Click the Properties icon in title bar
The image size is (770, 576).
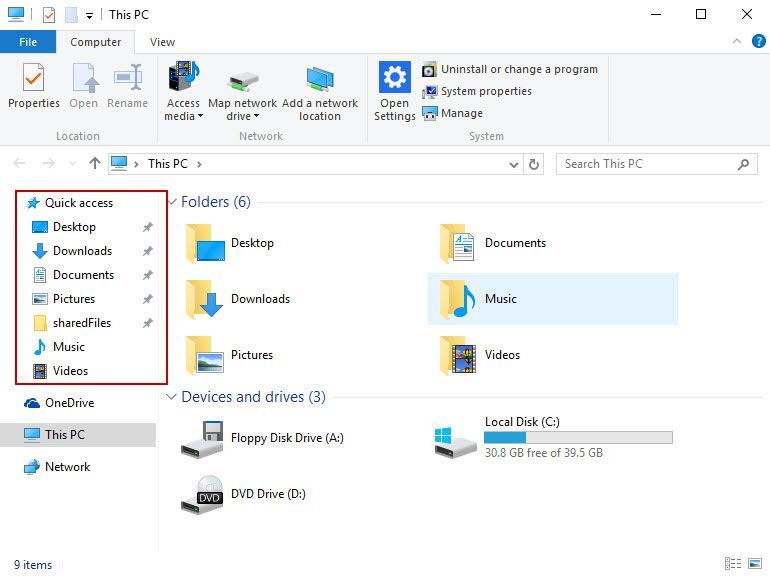pyautogui.click(x=49, y=15)
